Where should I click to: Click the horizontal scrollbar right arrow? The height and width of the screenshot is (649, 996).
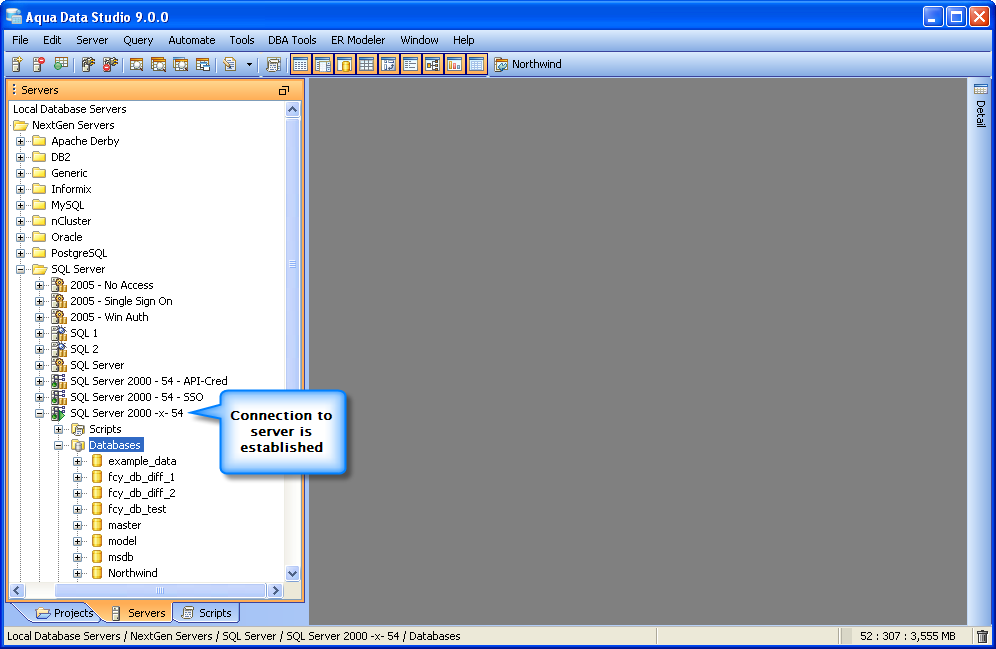(x=275, y=591)
